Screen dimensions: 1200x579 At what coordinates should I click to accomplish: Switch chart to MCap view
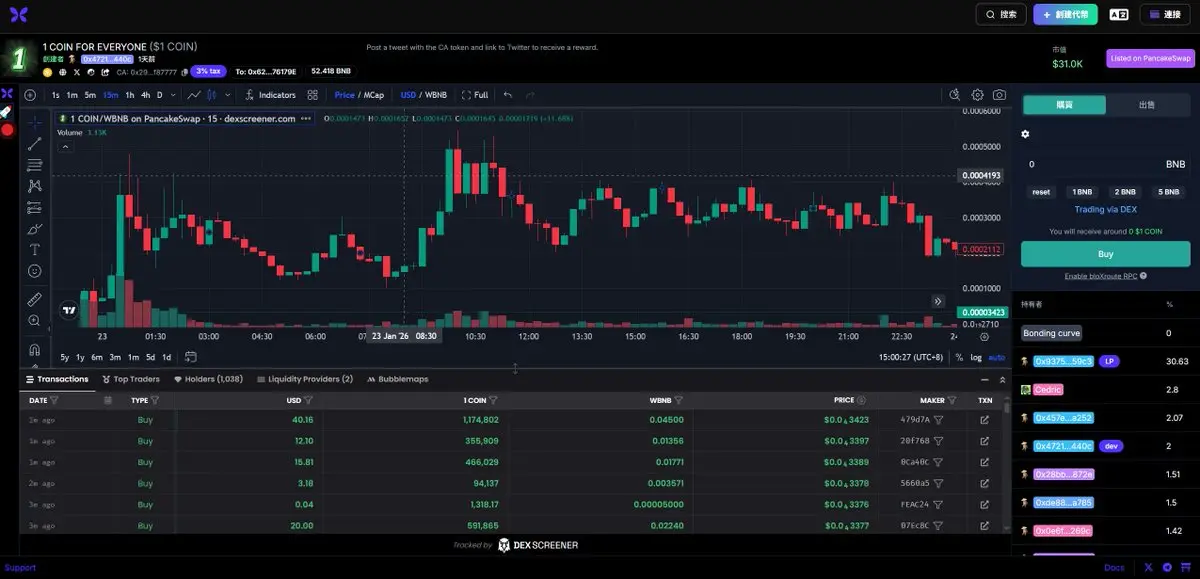point(374,95)
